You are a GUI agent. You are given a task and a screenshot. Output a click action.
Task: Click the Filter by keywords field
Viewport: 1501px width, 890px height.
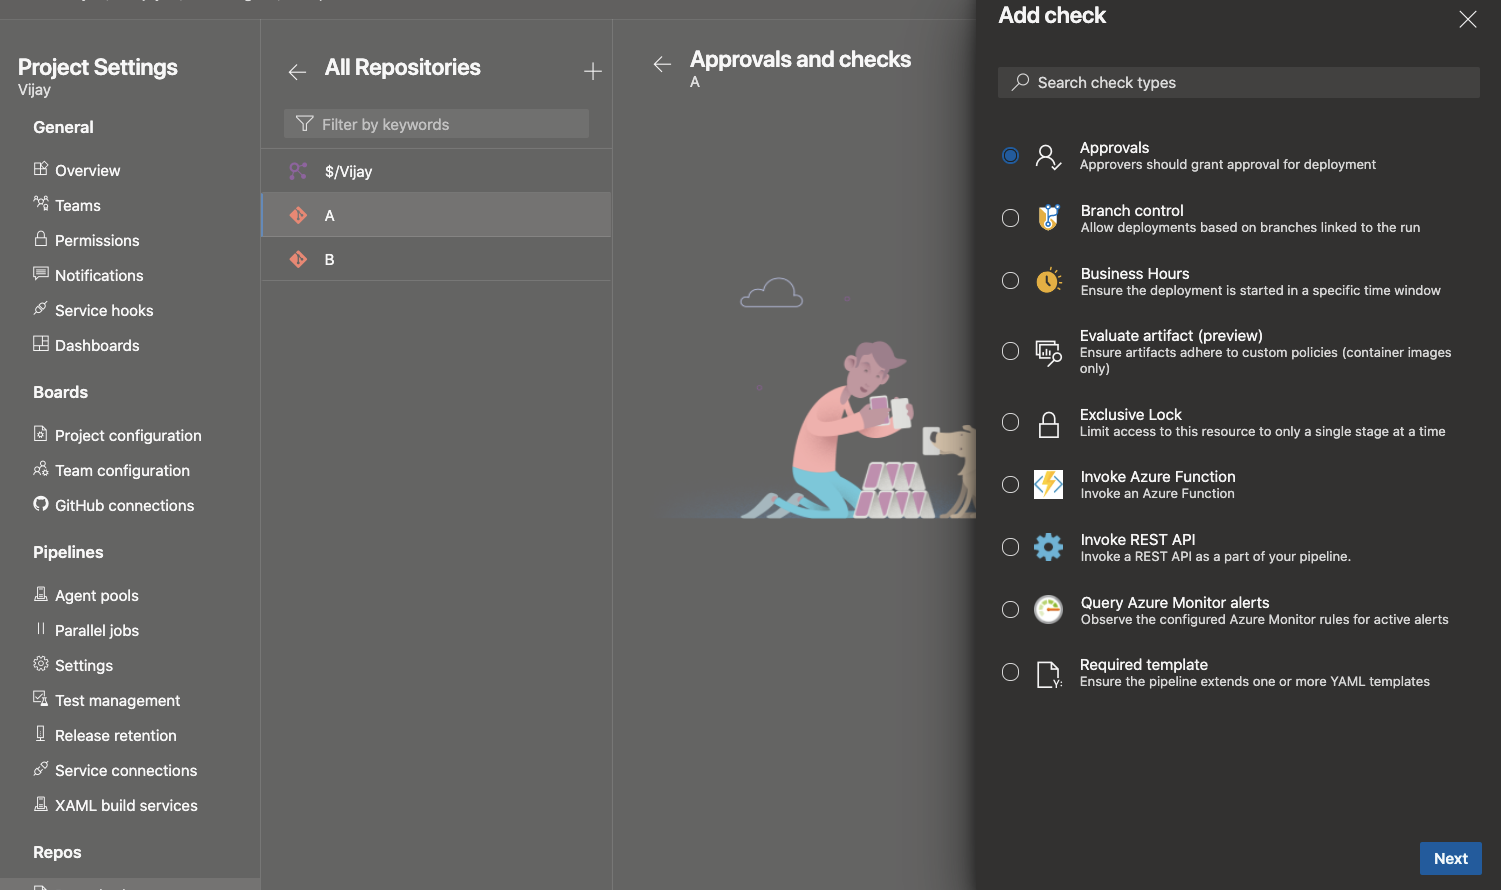436,124
